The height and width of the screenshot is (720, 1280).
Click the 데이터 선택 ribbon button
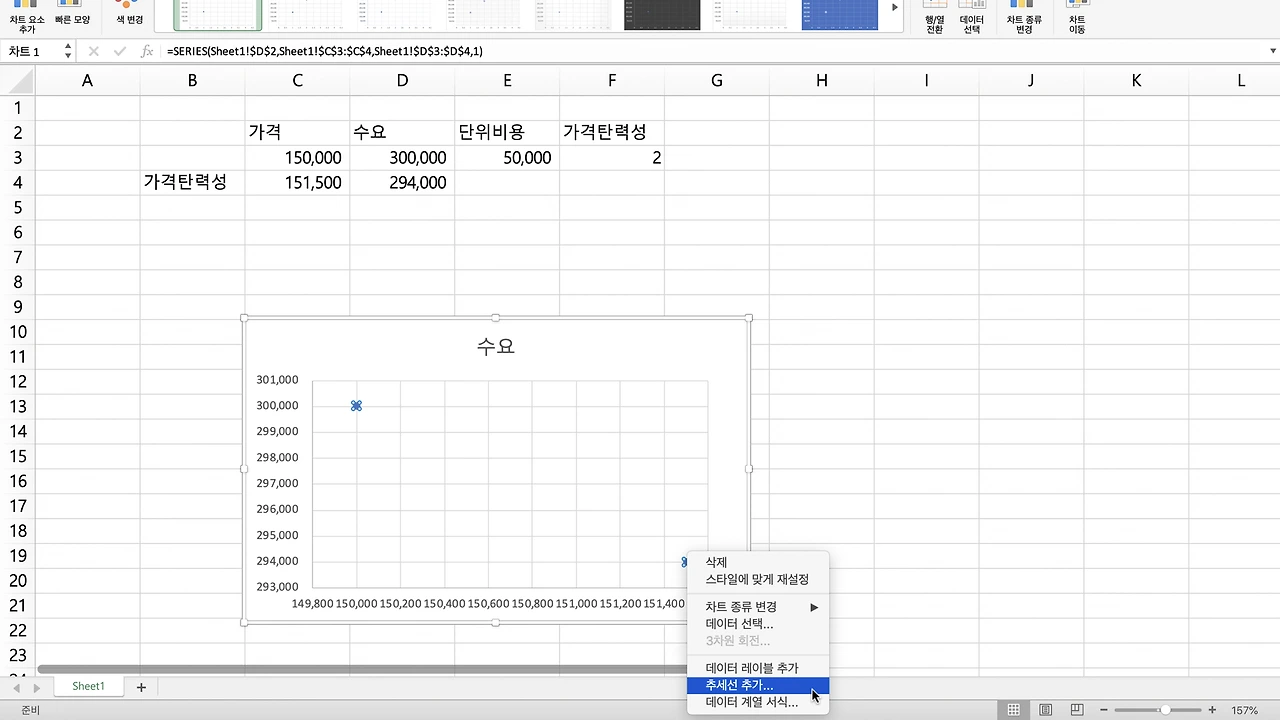pos(972,16)
